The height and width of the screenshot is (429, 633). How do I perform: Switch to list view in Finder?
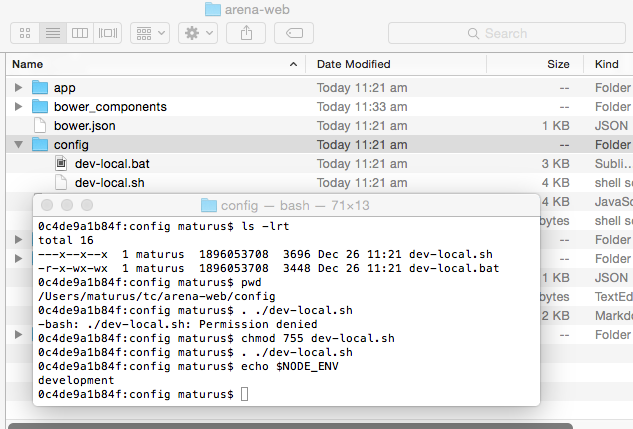(52, 33)
